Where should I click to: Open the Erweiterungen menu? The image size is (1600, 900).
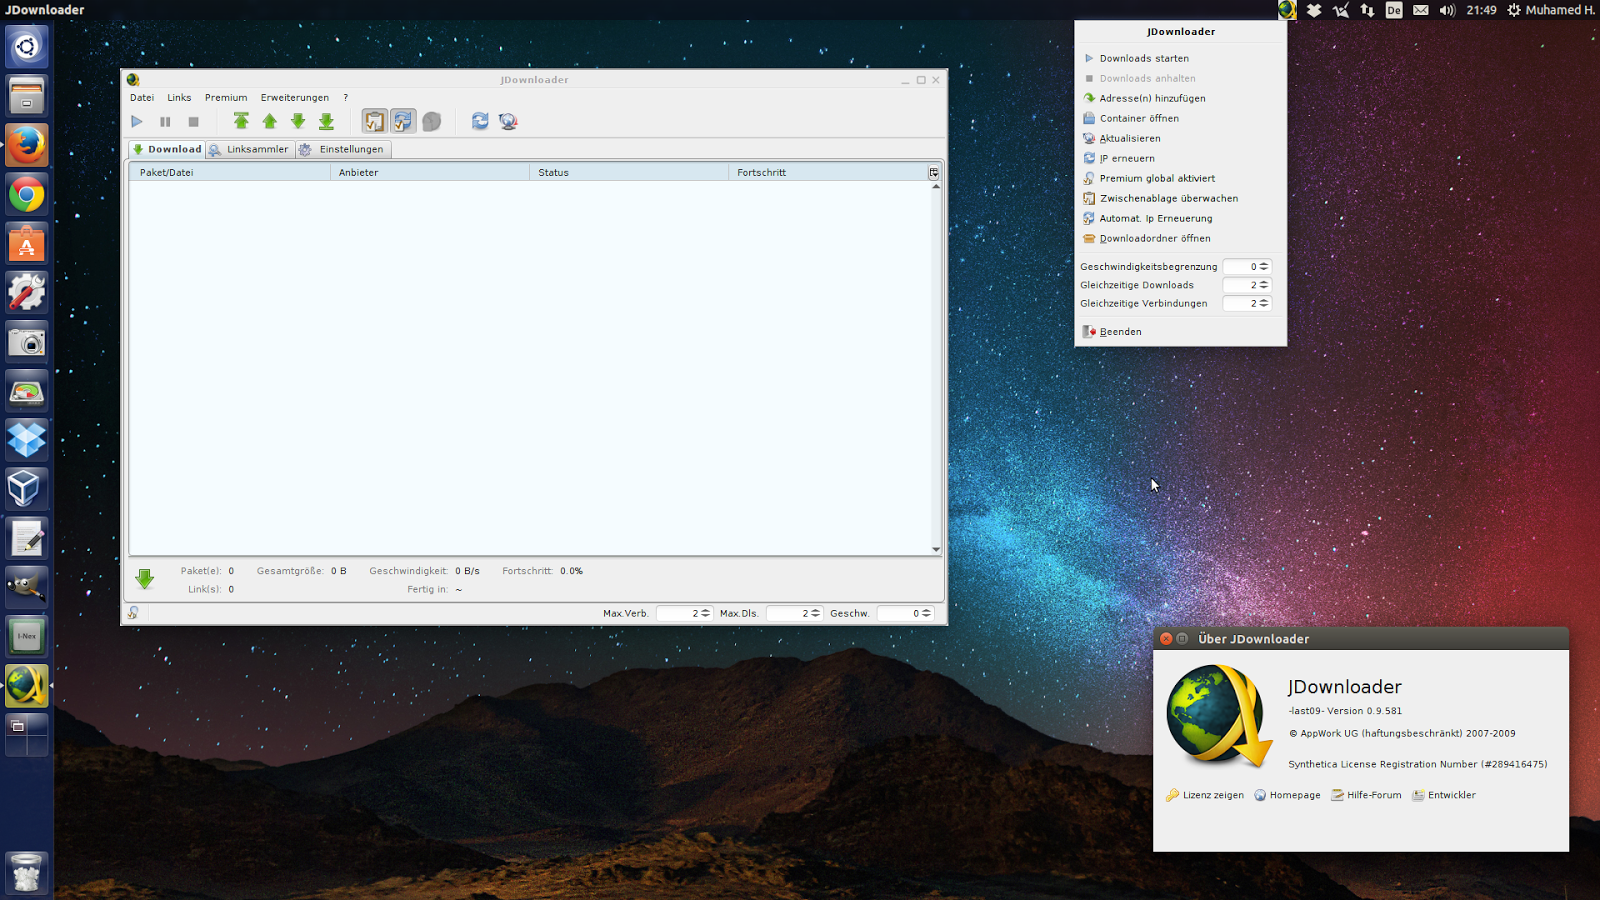(295, 98)
